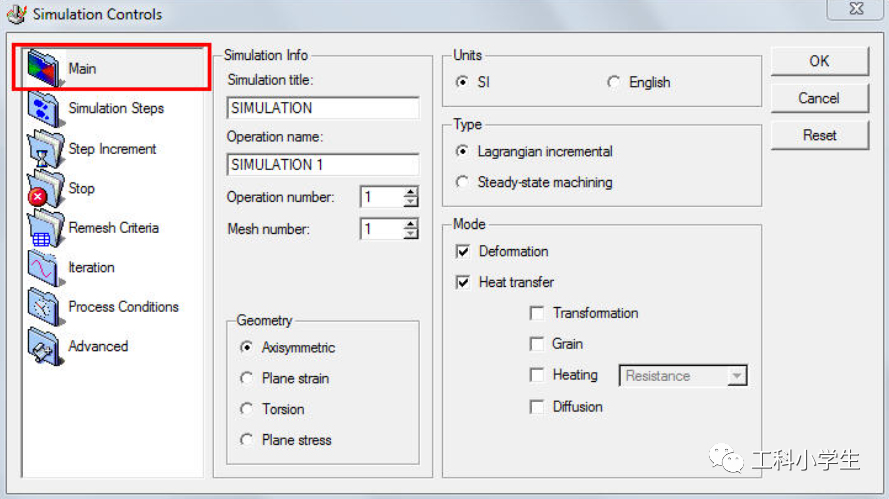The image size is (889, 499).
Task: Open the Simulation Steps folder icon
Action: [x=44, y=108]
